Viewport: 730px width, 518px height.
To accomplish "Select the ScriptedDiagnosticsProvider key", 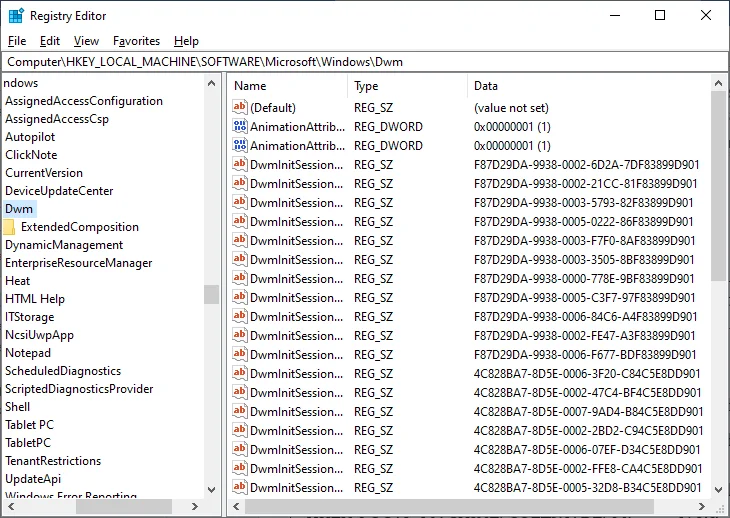I will click(x=79, y=389).
